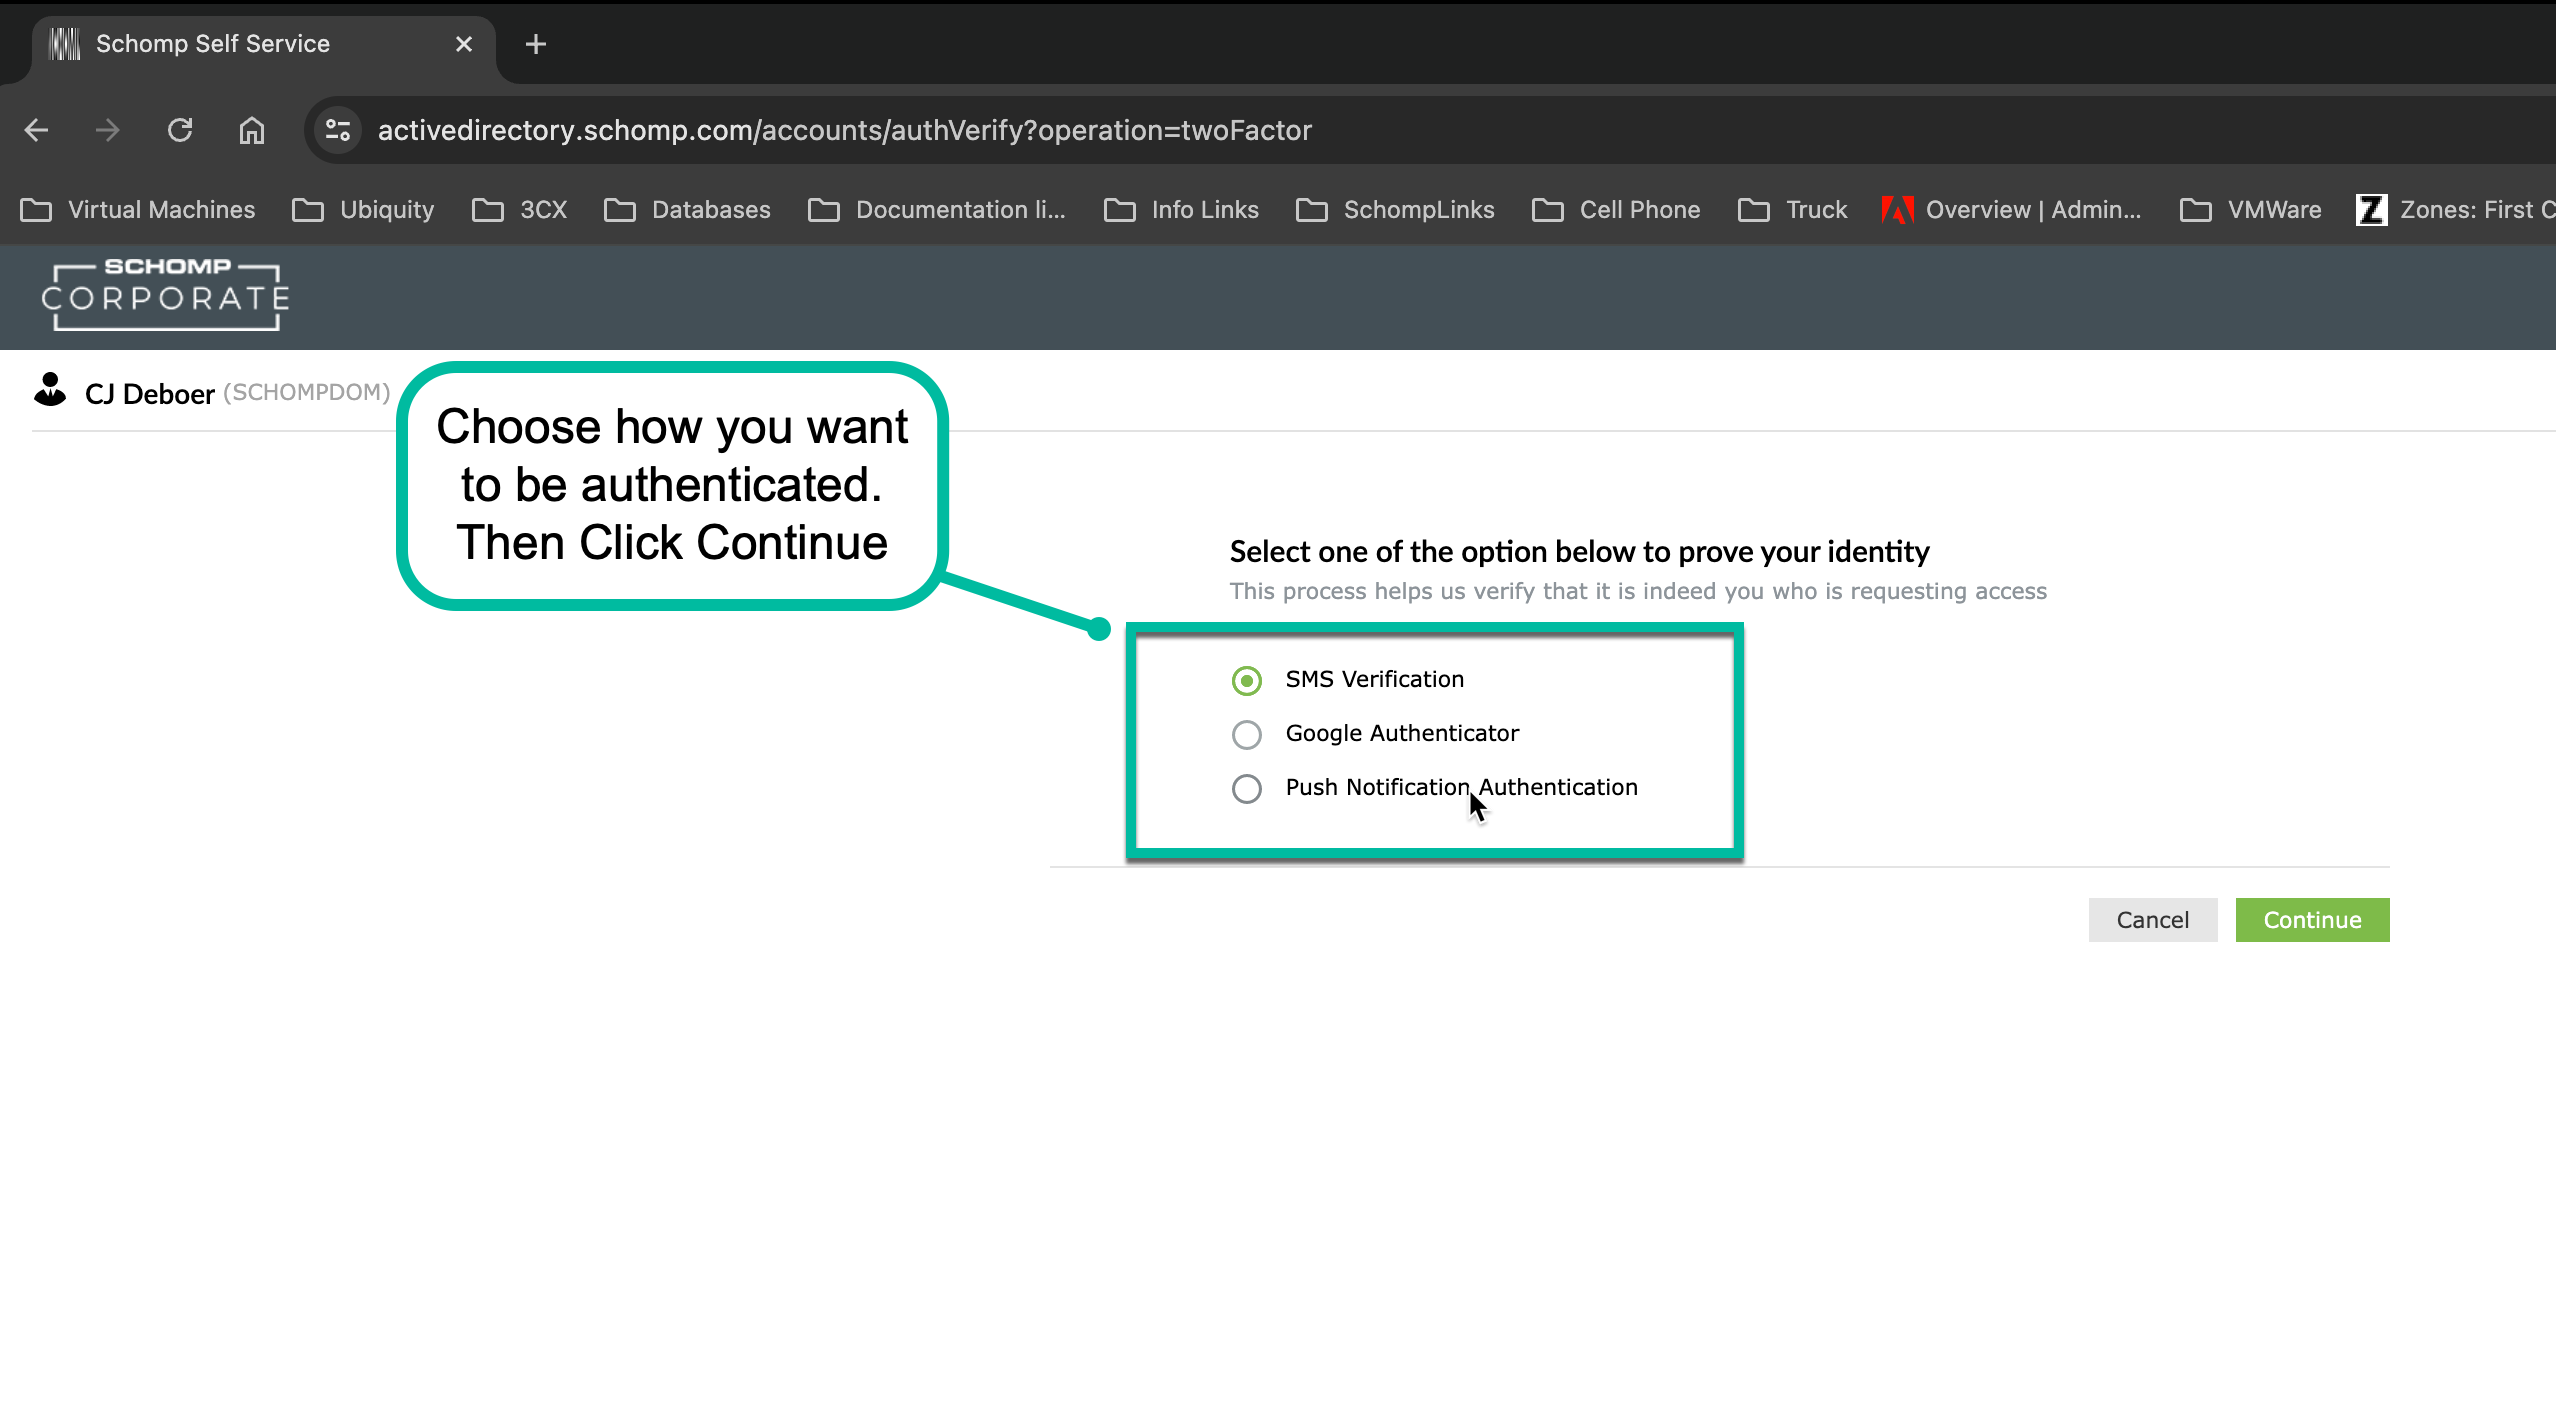Click the forward navigation arrow
2556x1426 pixels.
pos(108,130)
